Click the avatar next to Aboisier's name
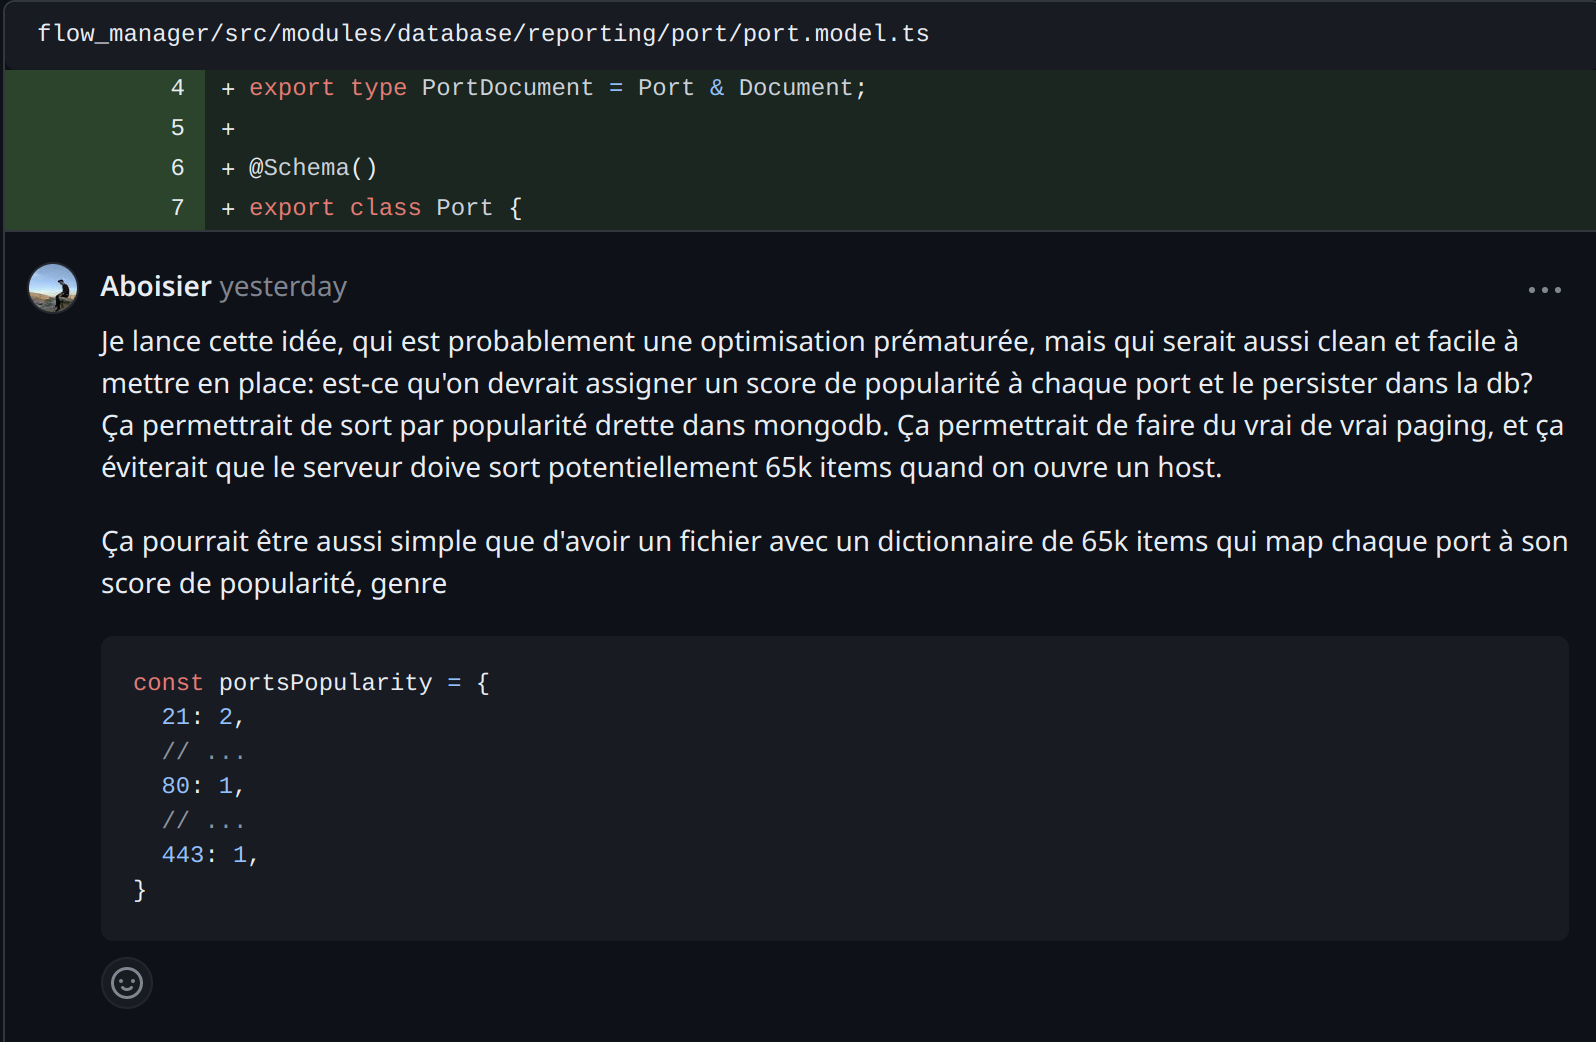This screenshot has height=1042, width=1596. [53, 287]
